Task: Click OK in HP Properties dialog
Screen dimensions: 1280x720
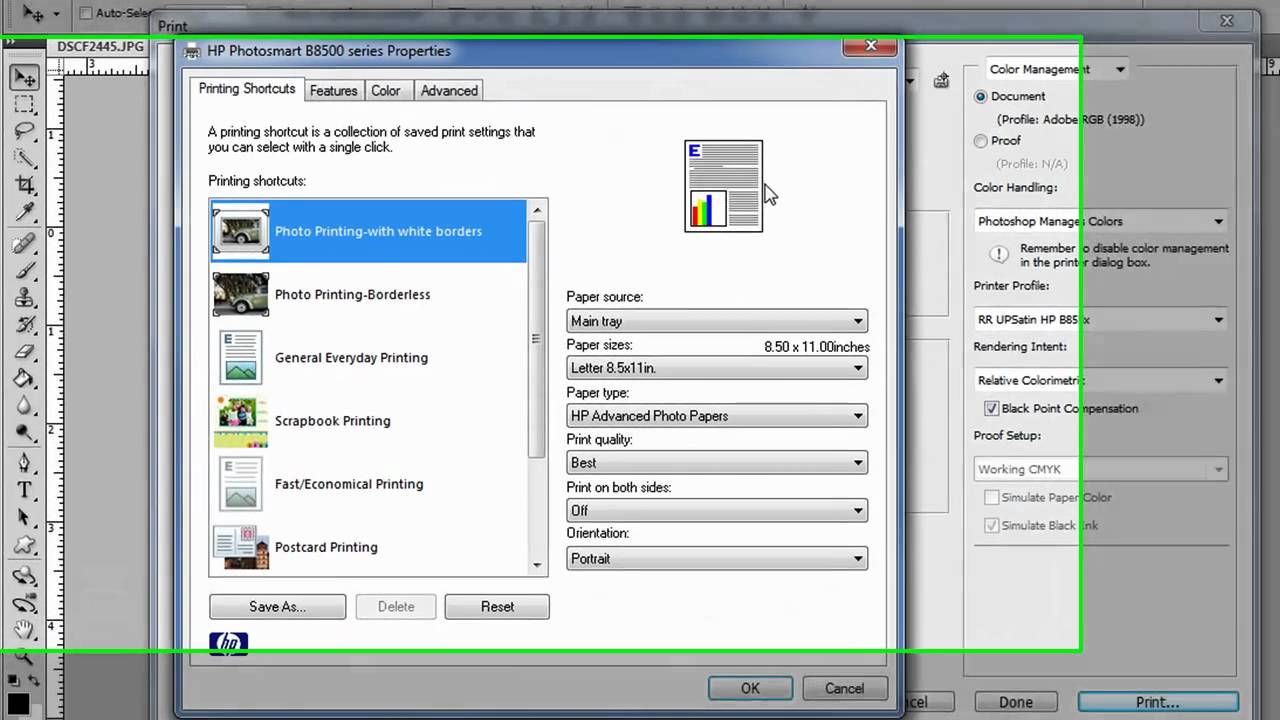Action: [750, 688]
